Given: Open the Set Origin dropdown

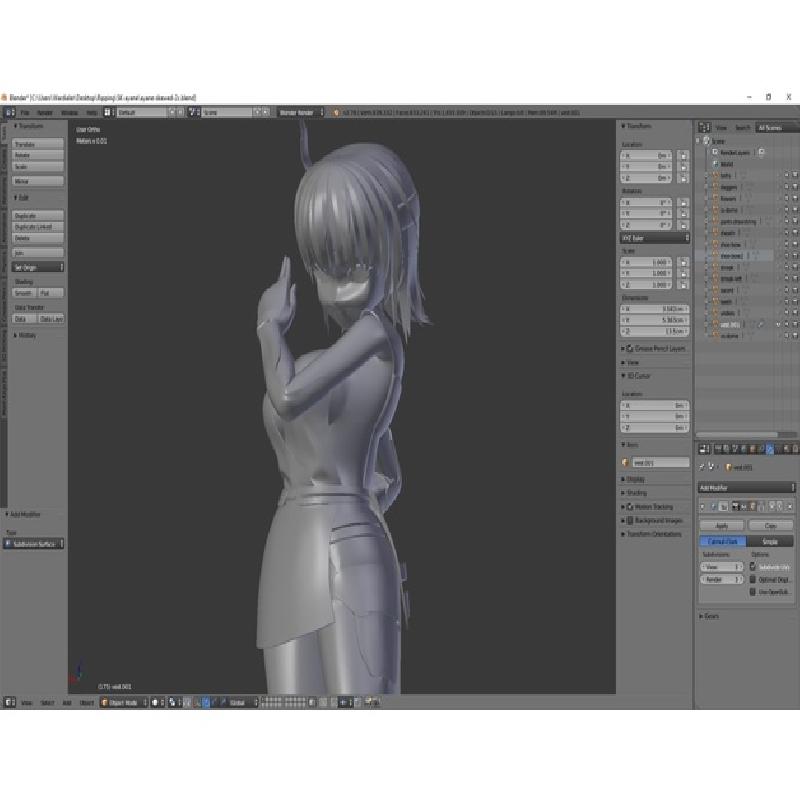Looking at the screenshot, I should [x=38, y=267].
